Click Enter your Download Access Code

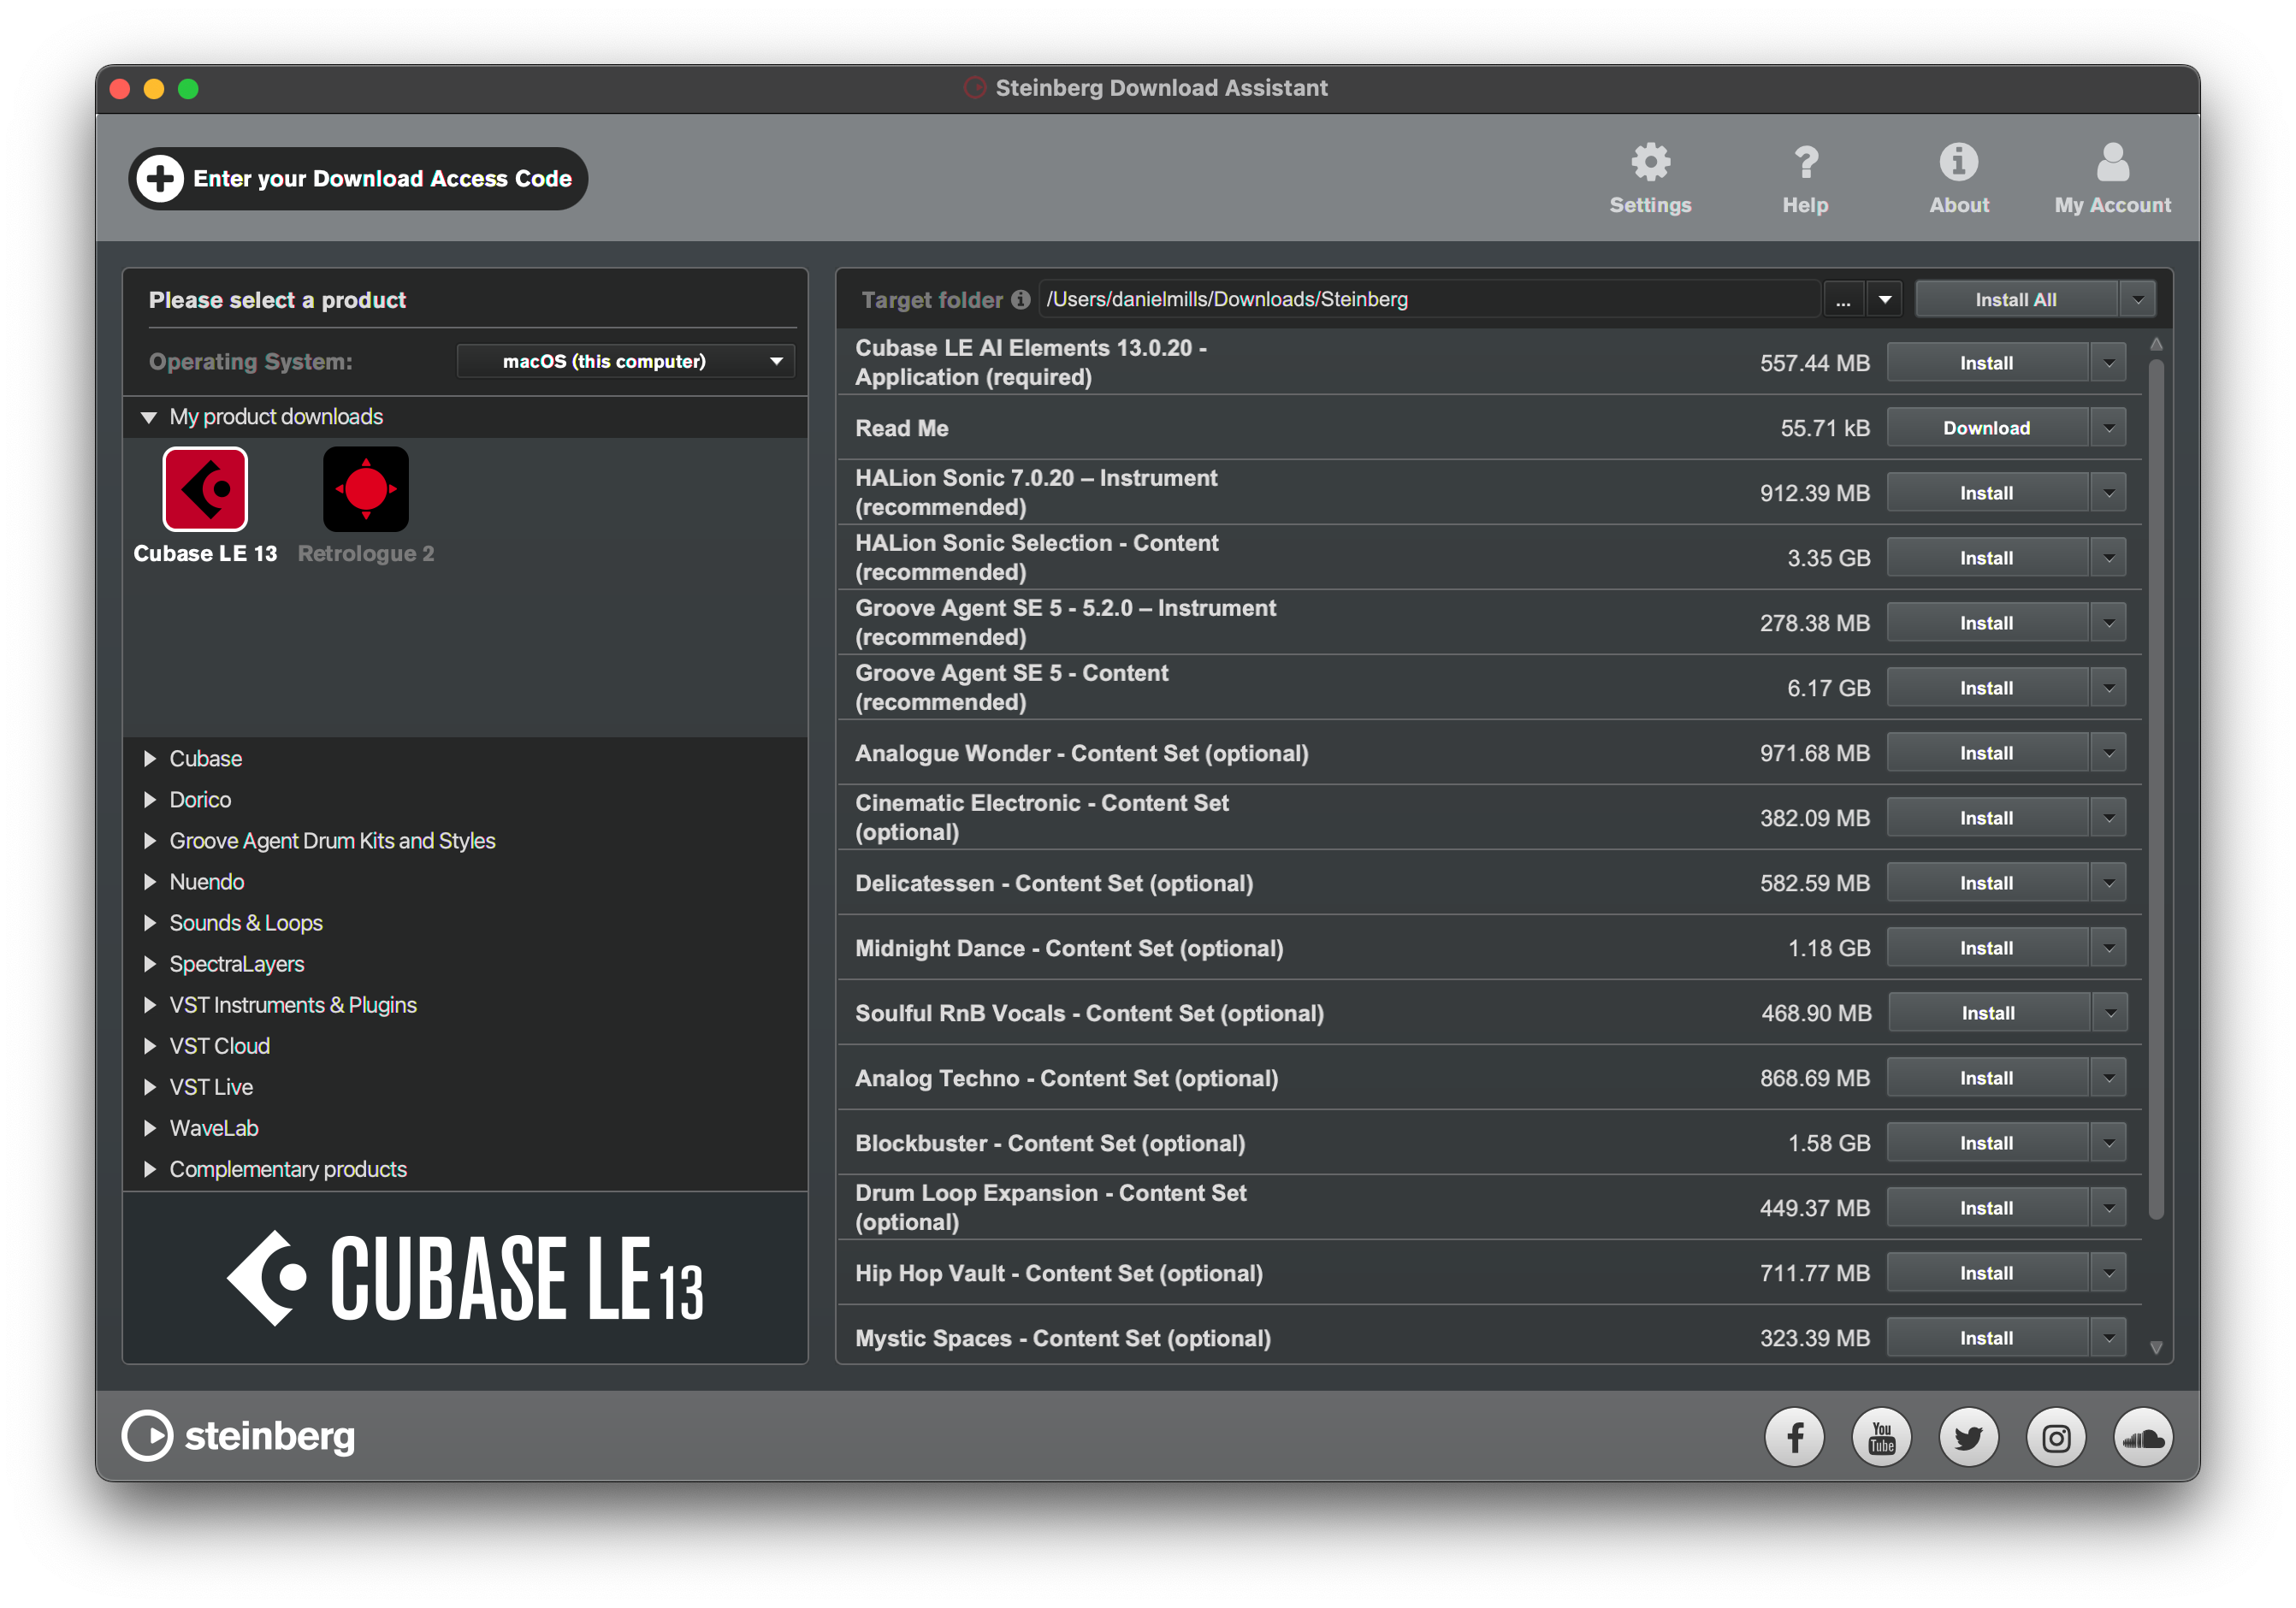[358, 179]
